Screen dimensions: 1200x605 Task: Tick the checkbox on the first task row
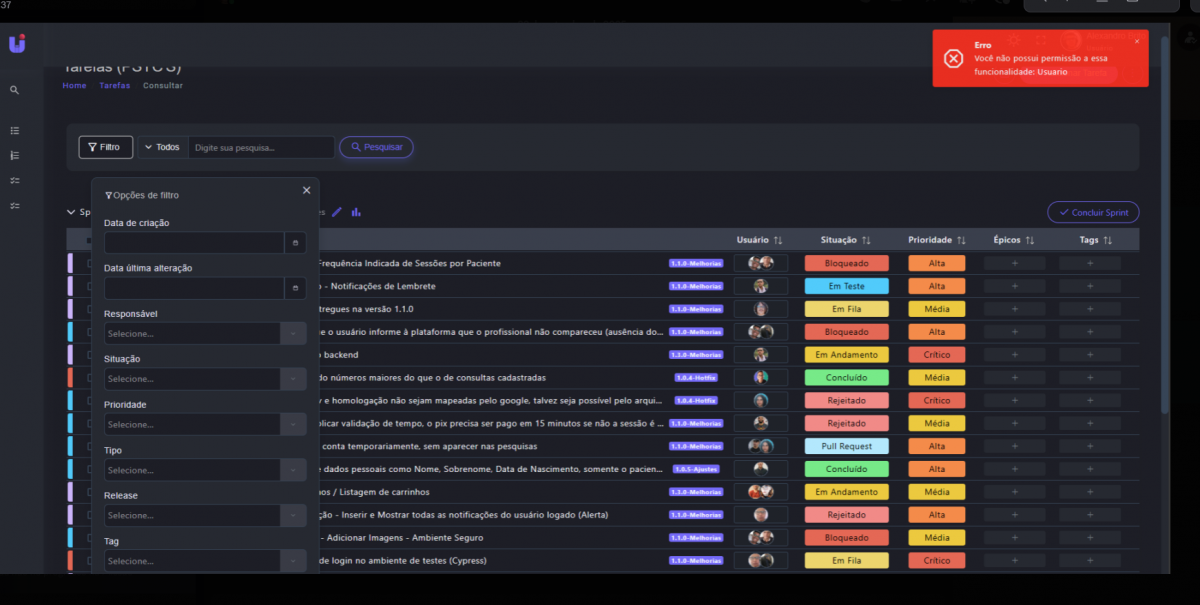point(88,264)
